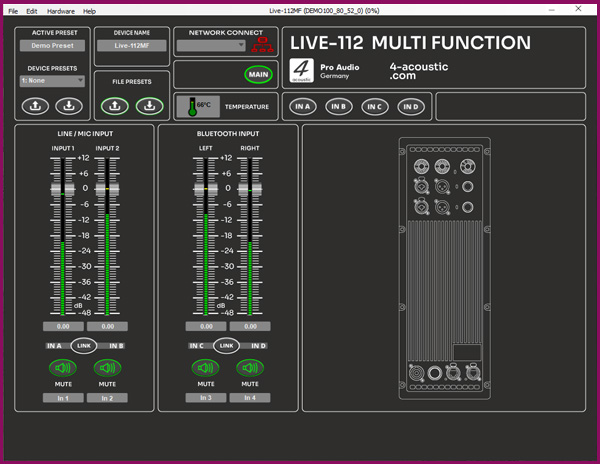This screenshot has width=600, height=464.
Task: Click the file presets upload icon
Action: point(115,105)
